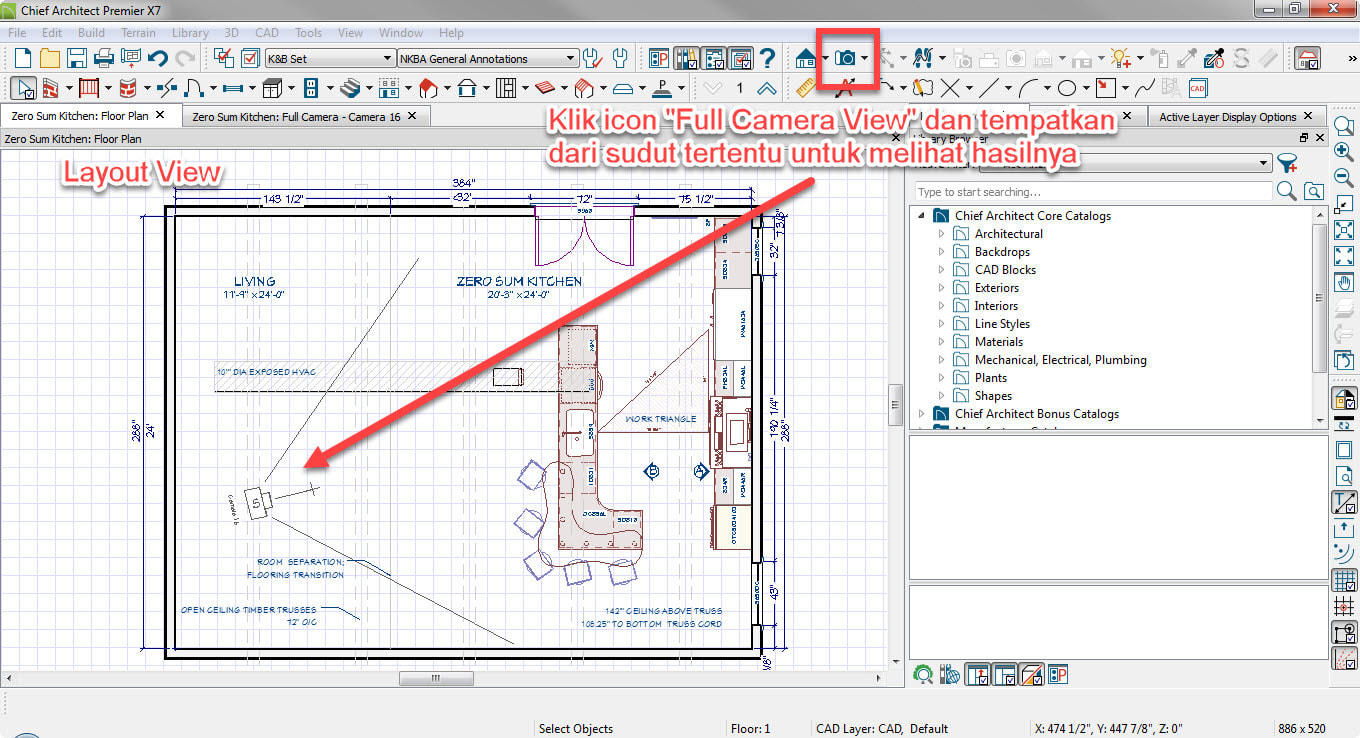Open a plan with the folder icon
This screenshot has height=738, width=1360.
tap(49, 58)
